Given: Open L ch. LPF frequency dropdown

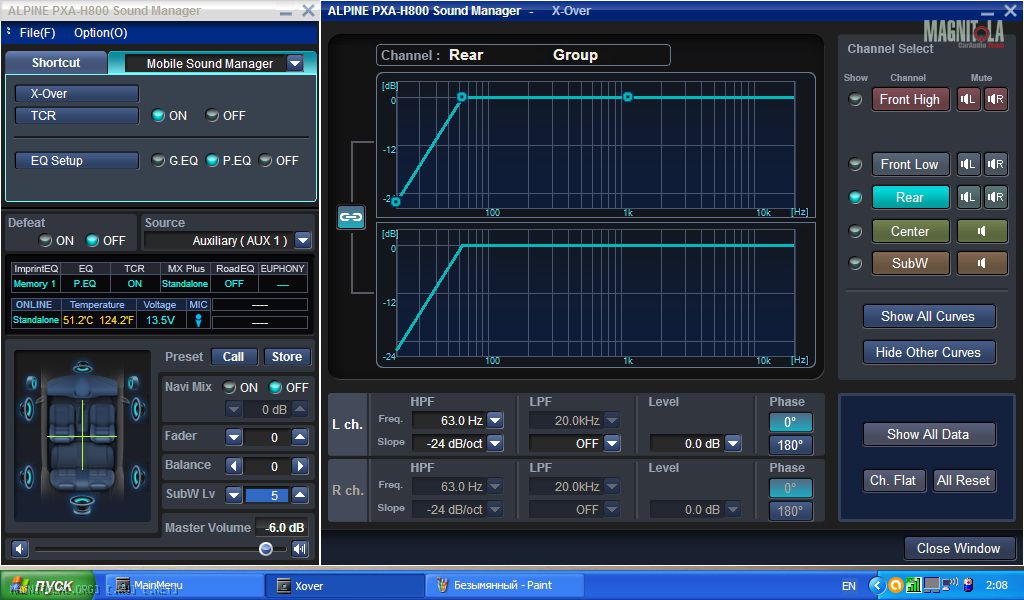Looking at the screenshot, I should pos(612,420).
